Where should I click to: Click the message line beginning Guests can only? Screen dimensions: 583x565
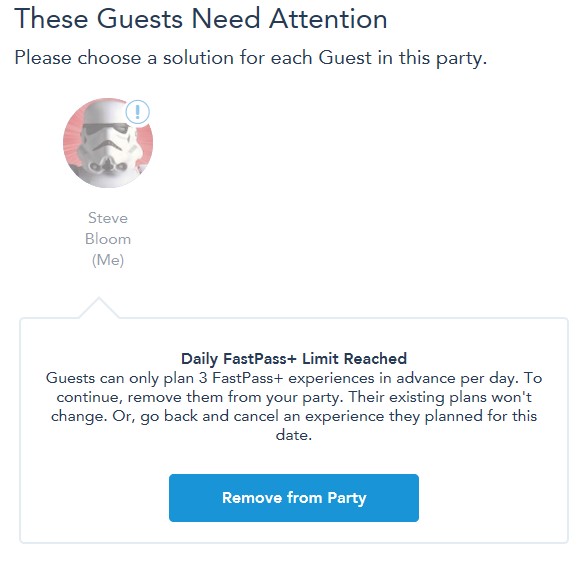(294, 378)
